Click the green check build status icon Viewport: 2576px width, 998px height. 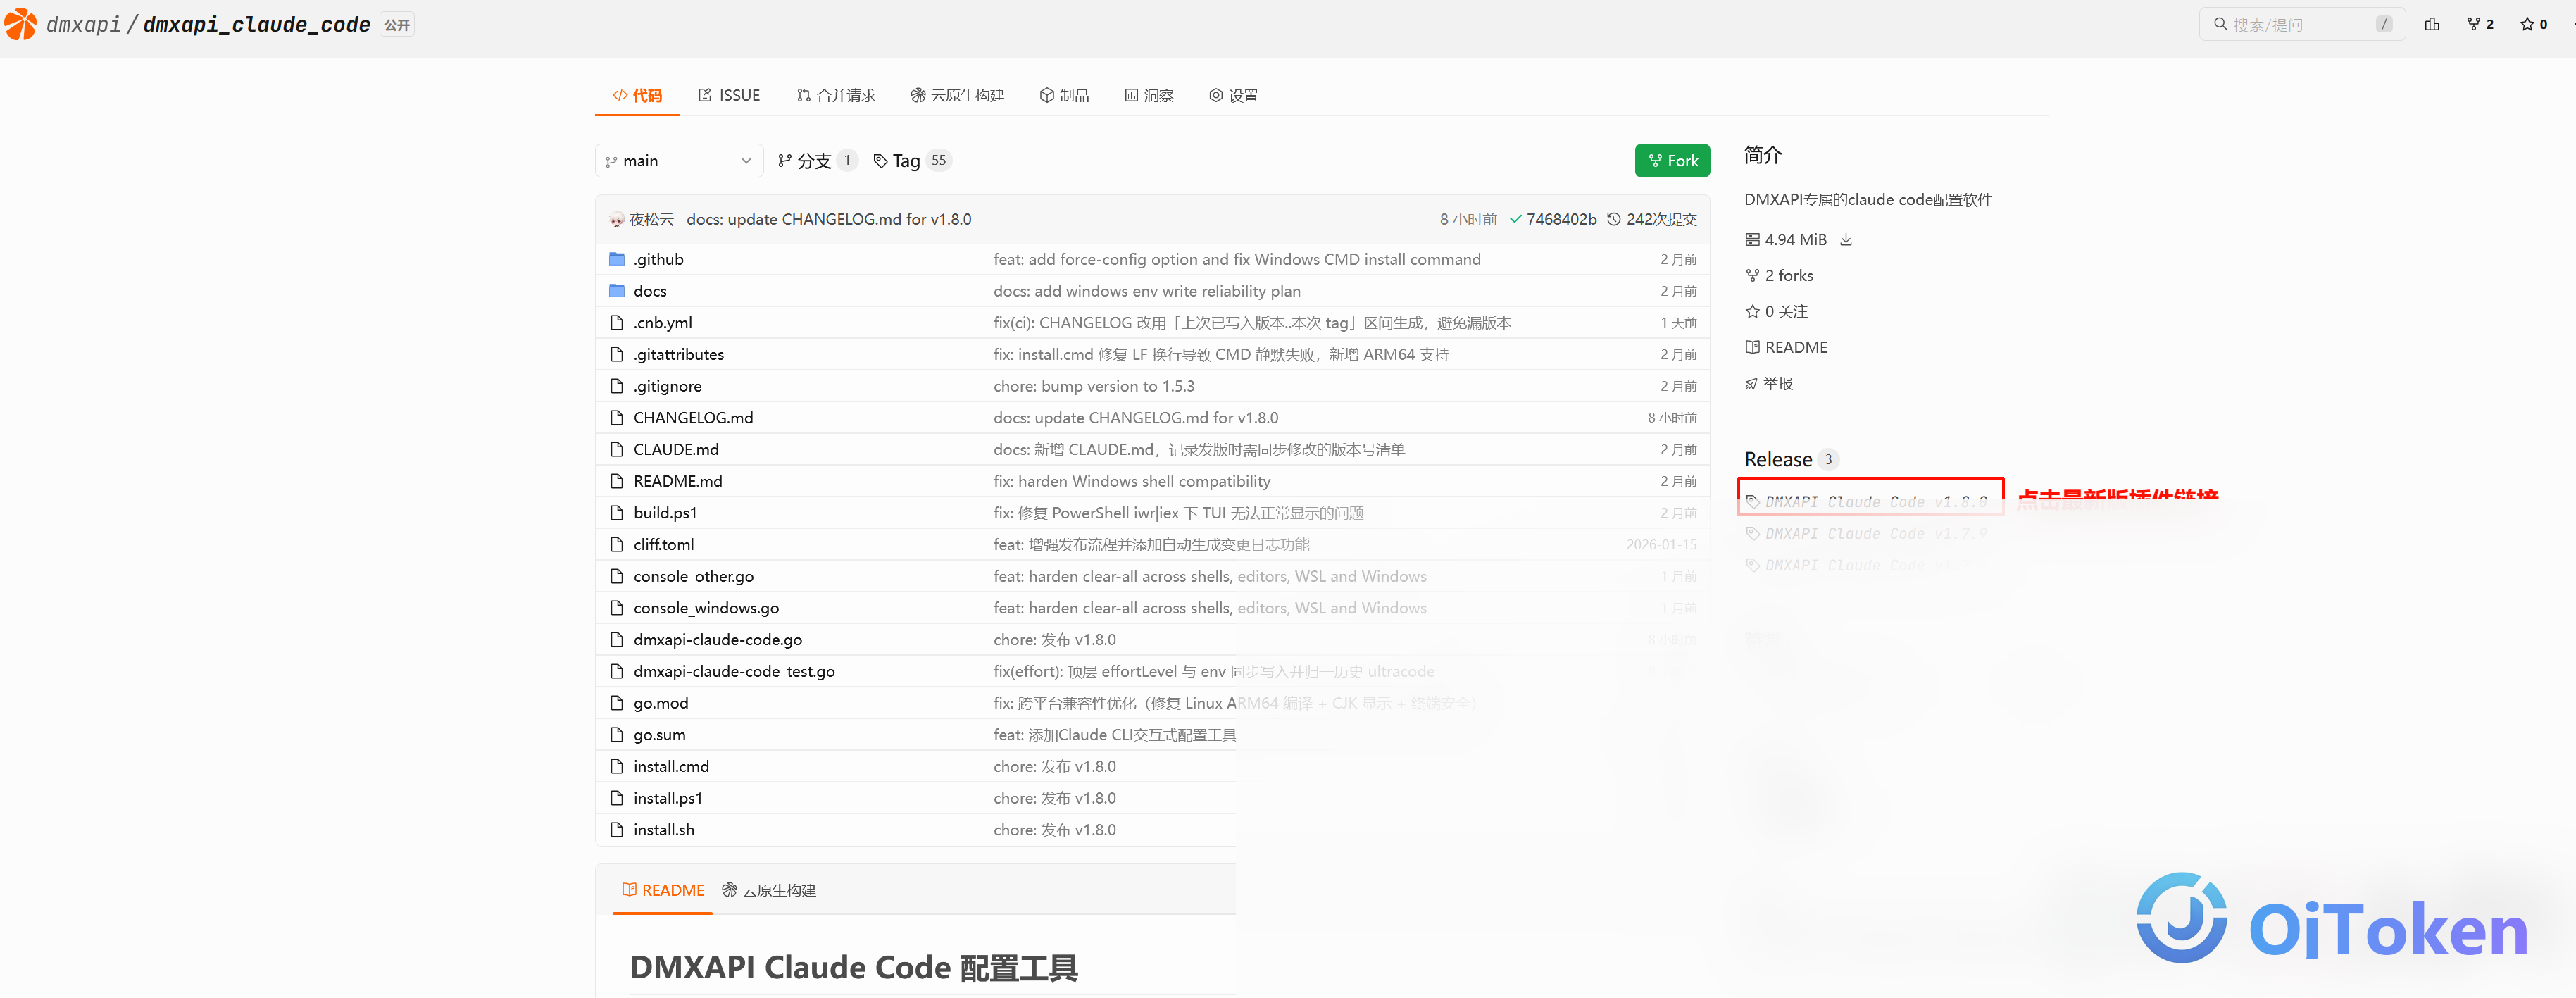coord(1515,219)
